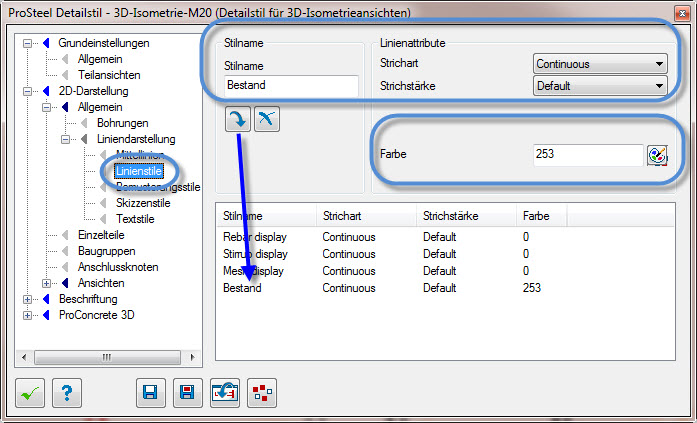Select the Linienstile tree item

click(x=139, y=171)
